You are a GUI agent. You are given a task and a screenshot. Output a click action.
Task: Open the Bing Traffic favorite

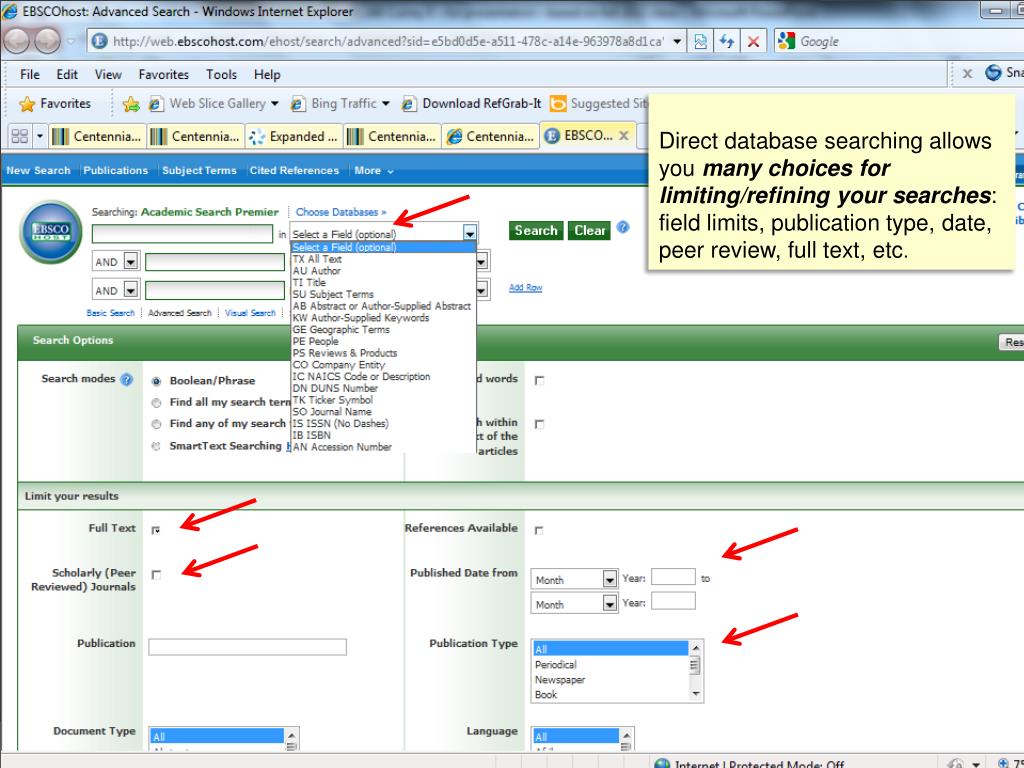[340, 104]
